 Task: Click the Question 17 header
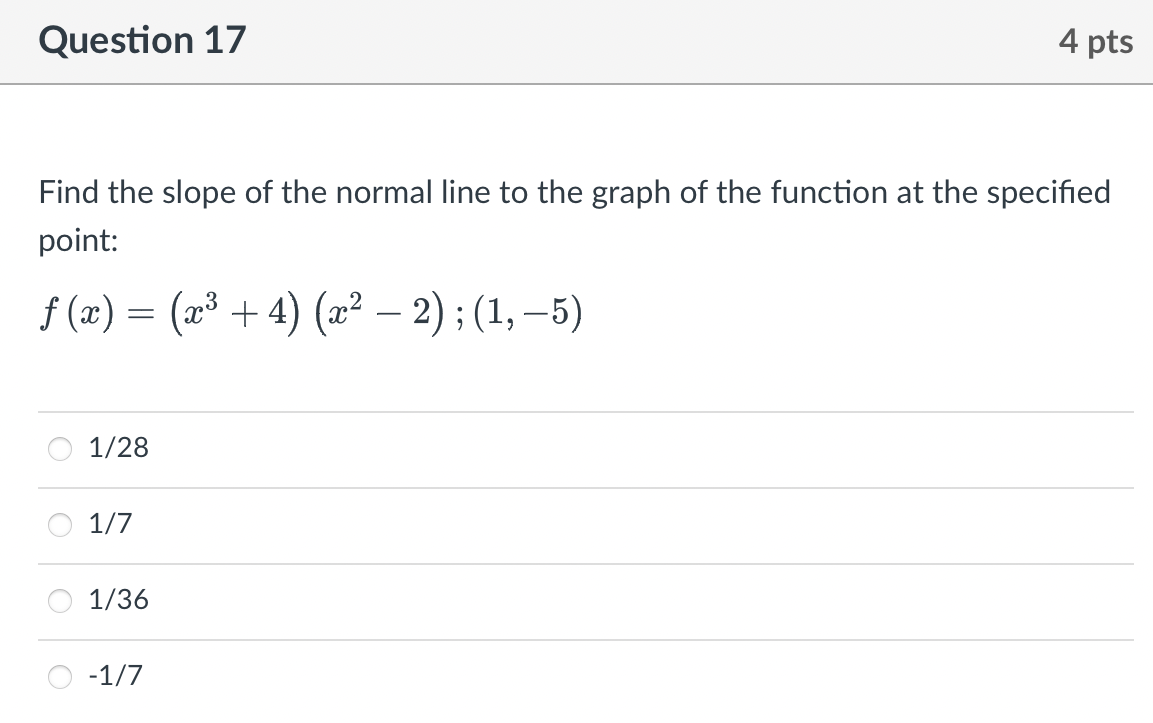coord(141,40)
